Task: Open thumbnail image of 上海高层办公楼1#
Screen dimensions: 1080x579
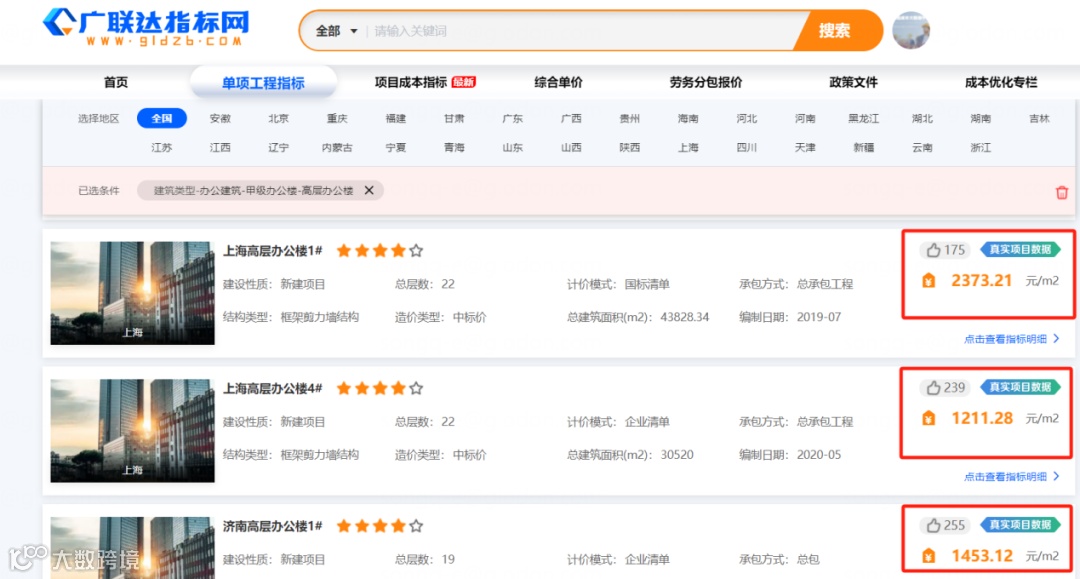Action: [x=132, y=293]
